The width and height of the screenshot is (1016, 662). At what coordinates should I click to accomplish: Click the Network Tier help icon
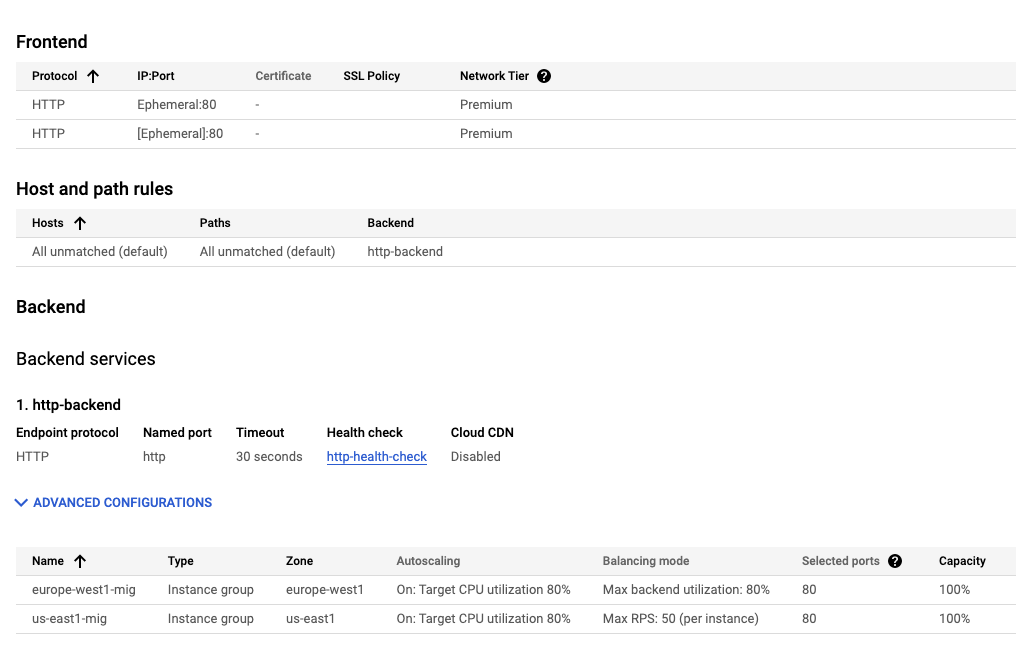[x=544, y=76]
